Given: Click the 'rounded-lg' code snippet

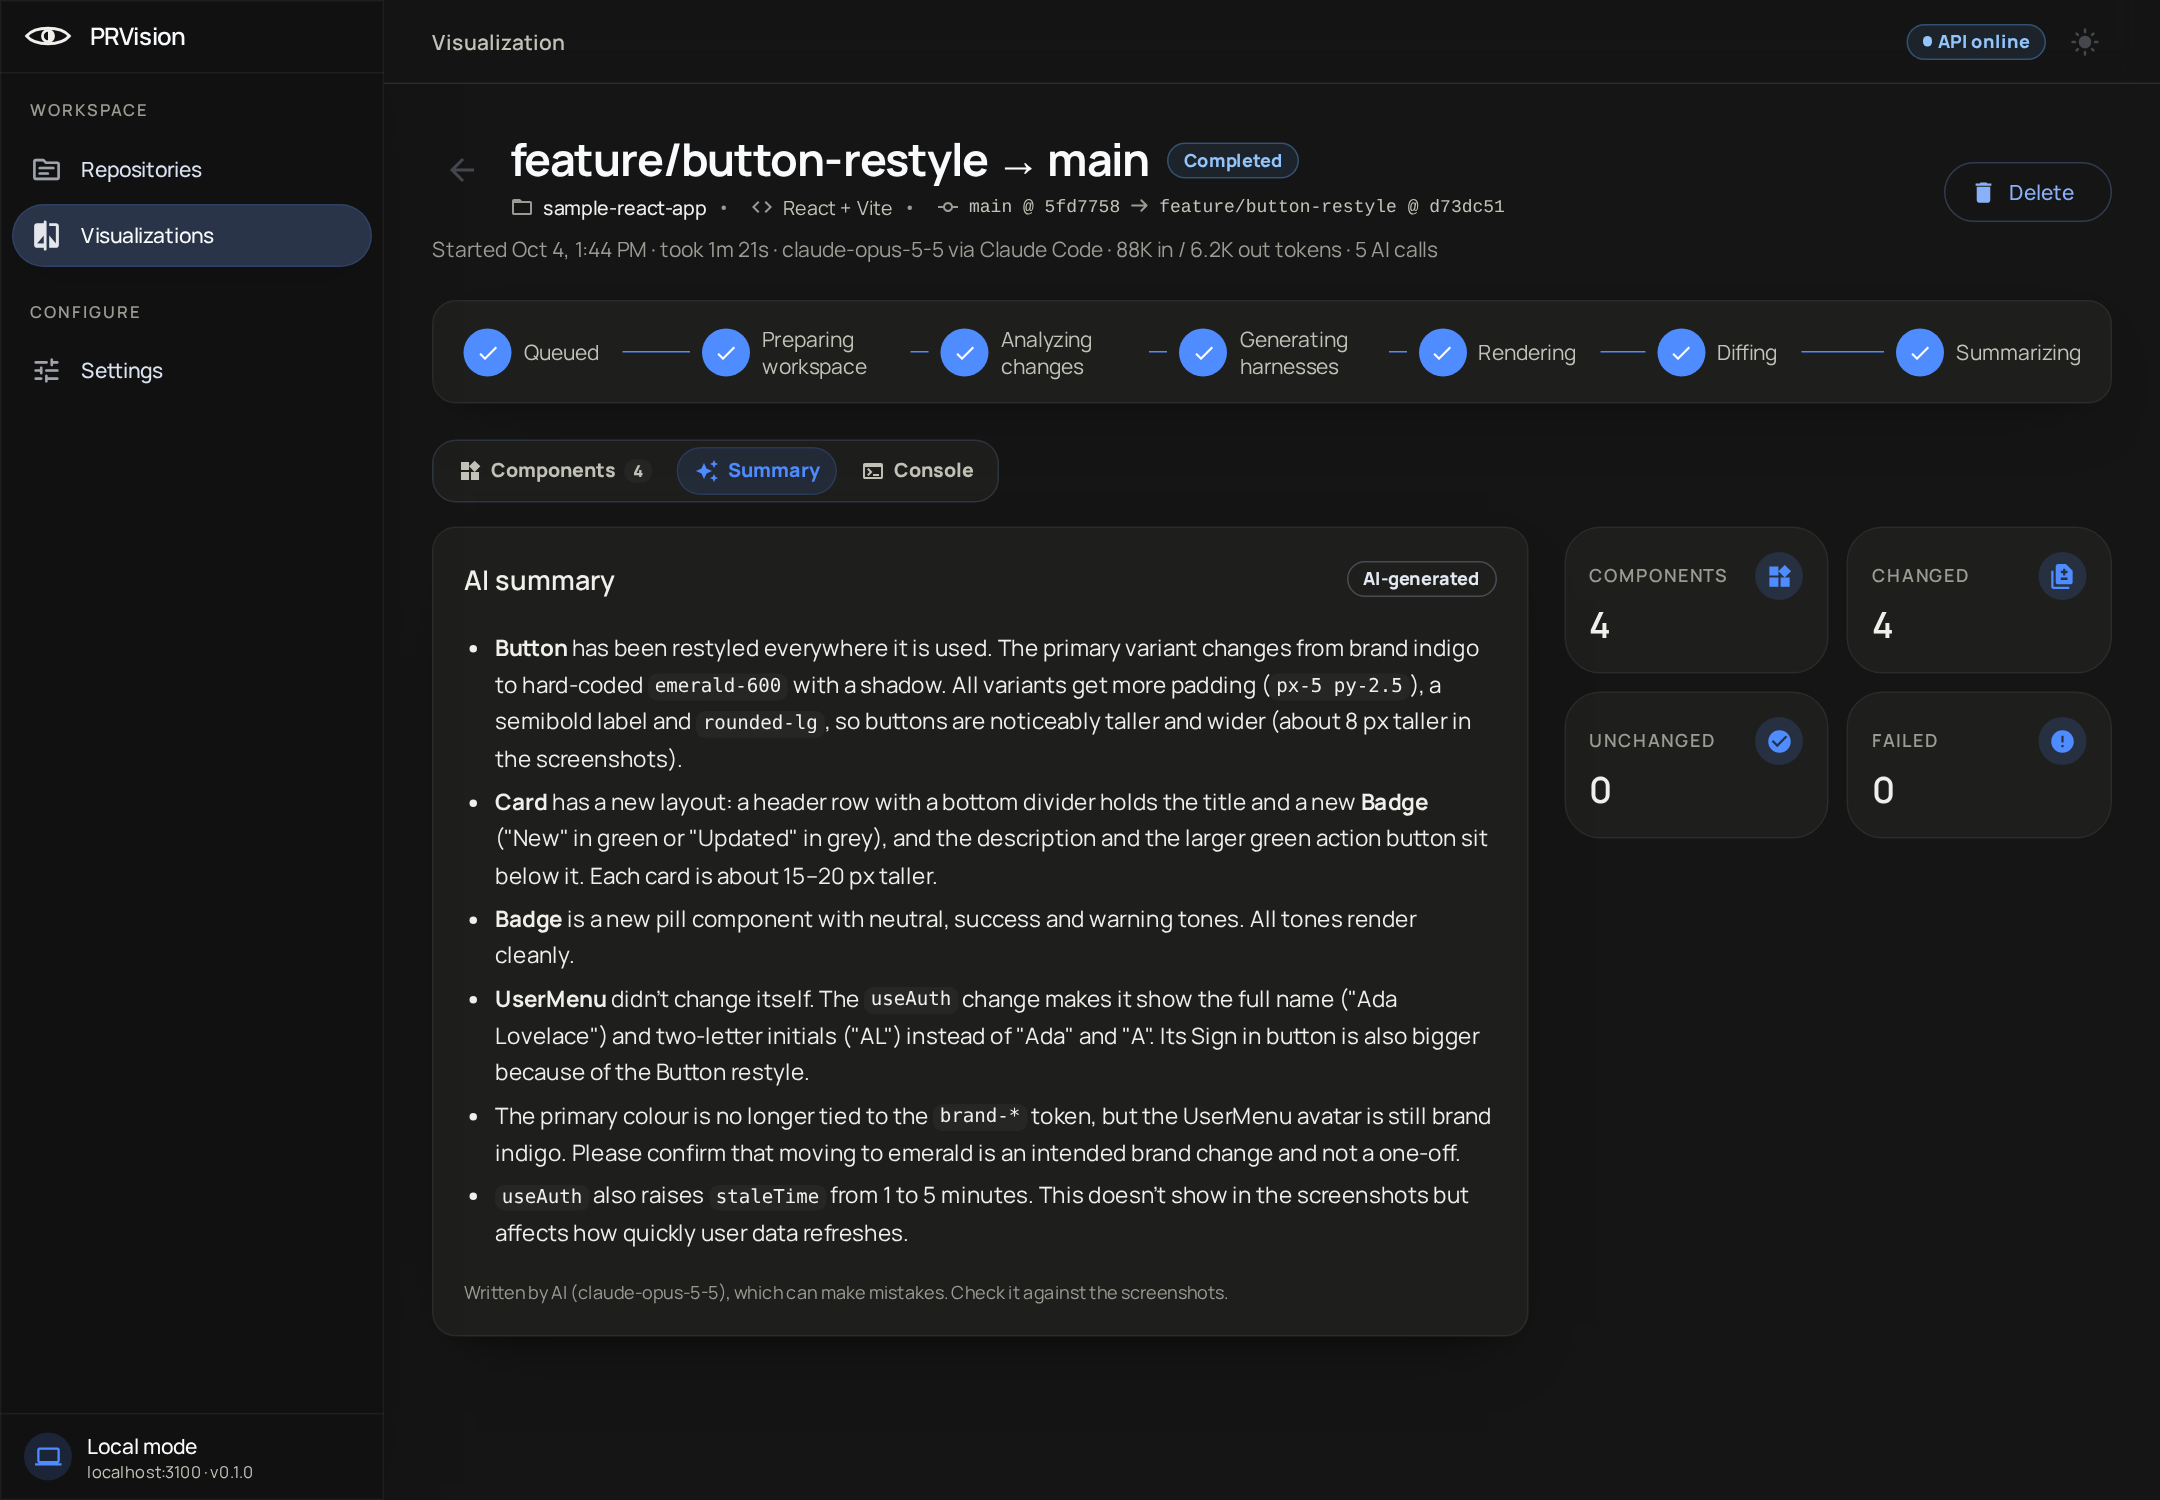Looking at the screenshot, I should 760,723.
